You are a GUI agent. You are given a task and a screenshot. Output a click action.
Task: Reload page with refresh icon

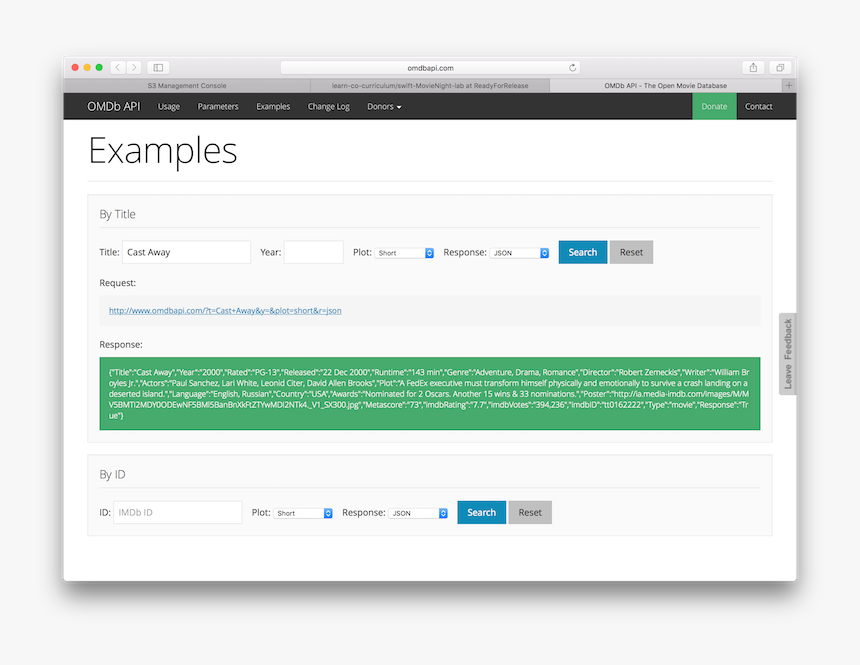(x=572, y=67)
